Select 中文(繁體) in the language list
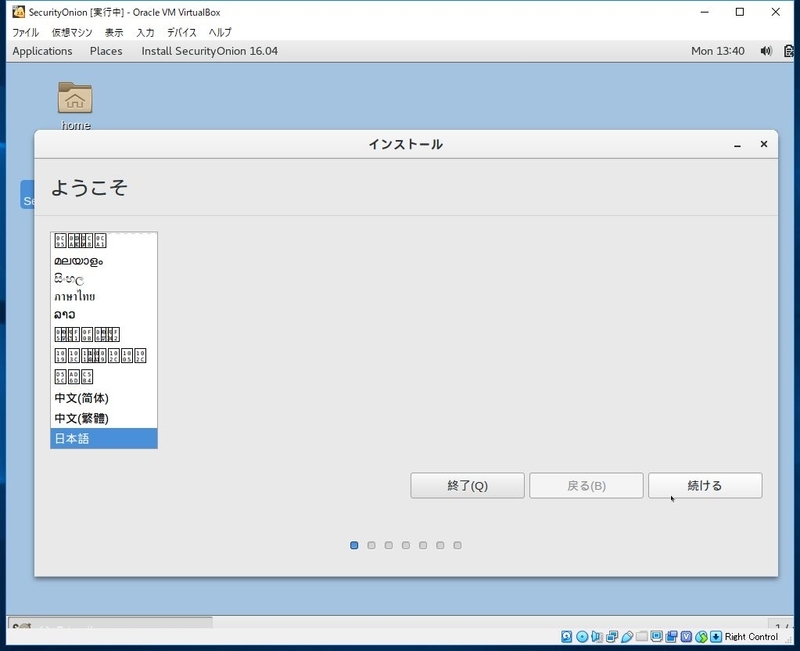The image size is (800, 651). click(104, 418)
